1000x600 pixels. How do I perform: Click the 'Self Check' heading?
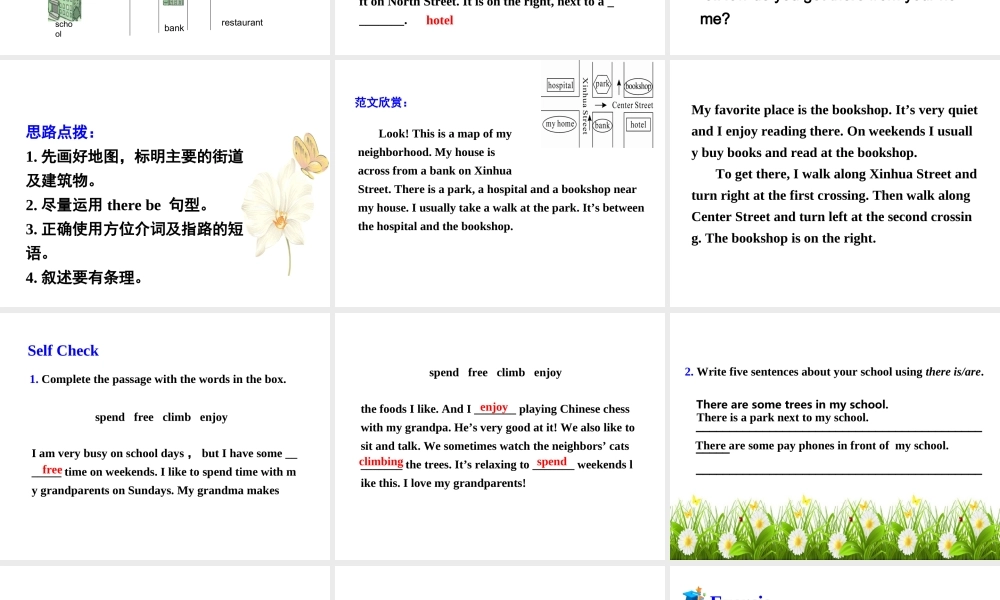63,351
